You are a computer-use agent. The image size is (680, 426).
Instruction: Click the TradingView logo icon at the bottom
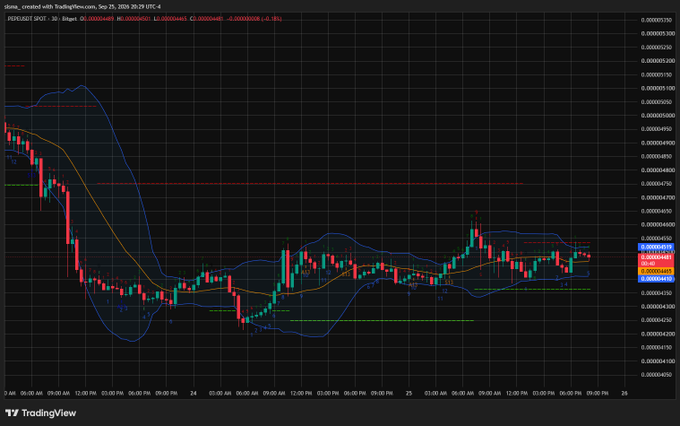[12, 413]
